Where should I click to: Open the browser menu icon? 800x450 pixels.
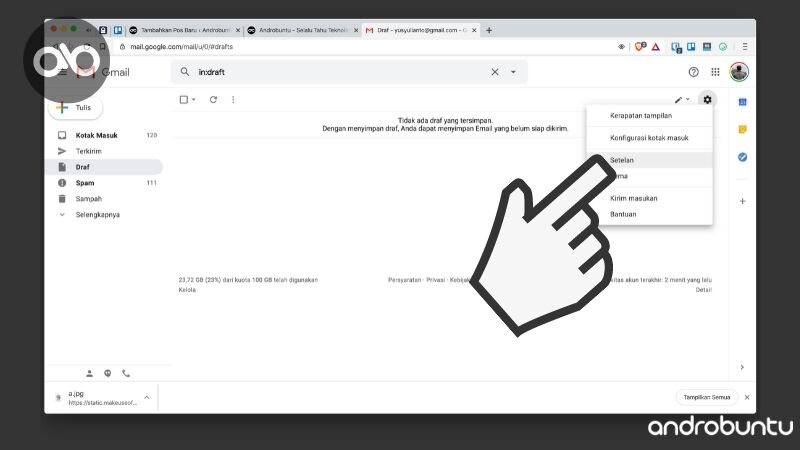pyautogui.click(x=744, y=46)
